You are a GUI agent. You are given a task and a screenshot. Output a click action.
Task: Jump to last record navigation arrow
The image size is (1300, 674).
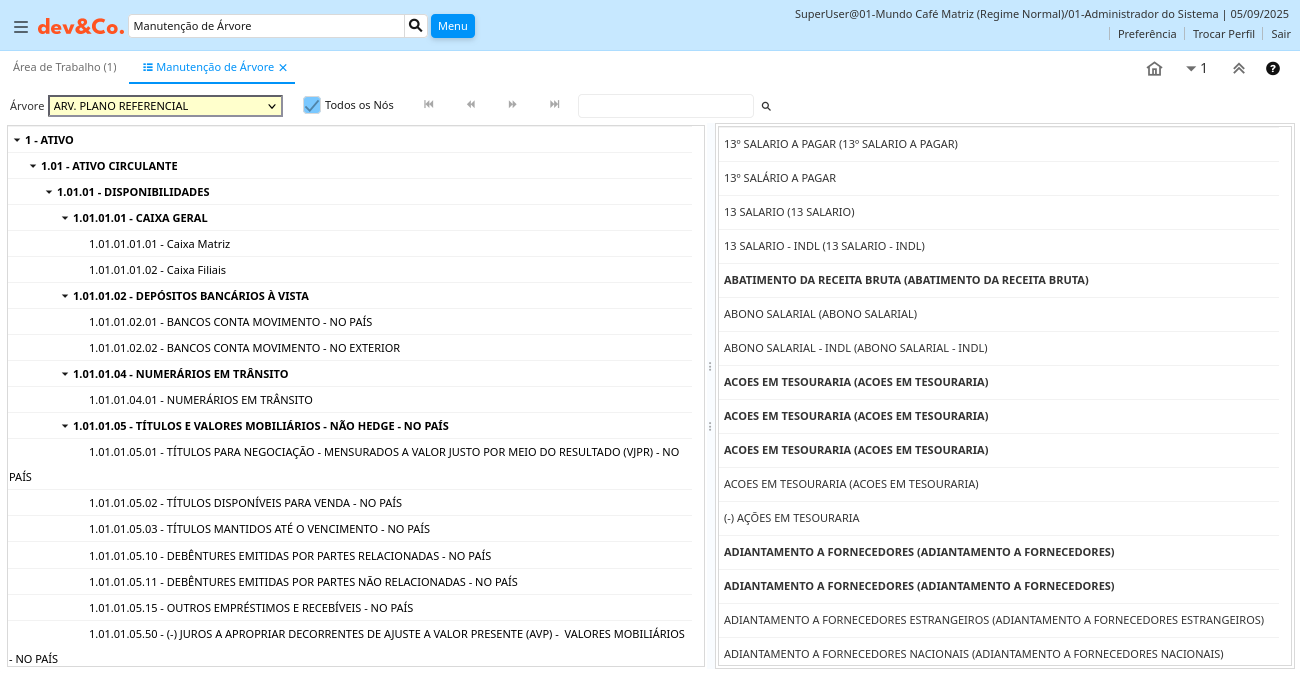(555, 105)
